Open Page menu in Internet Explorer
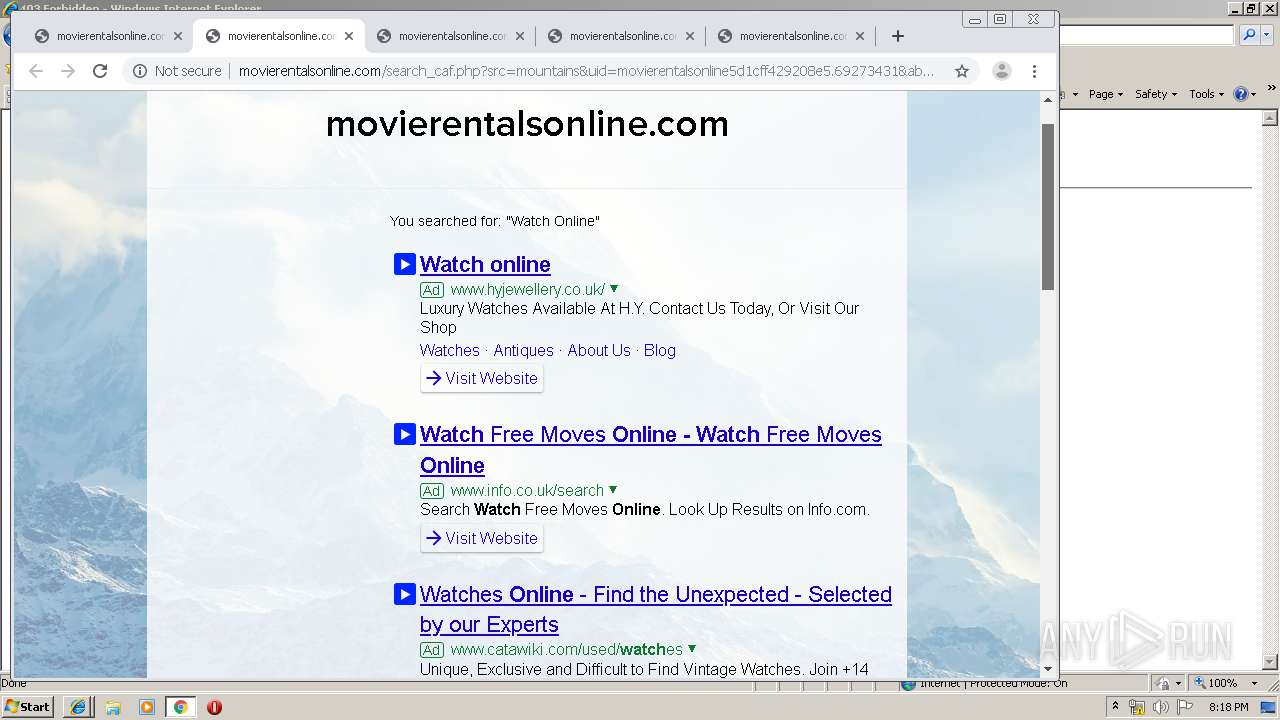This screenshot has height=720, width=1280. [1105, 94]
